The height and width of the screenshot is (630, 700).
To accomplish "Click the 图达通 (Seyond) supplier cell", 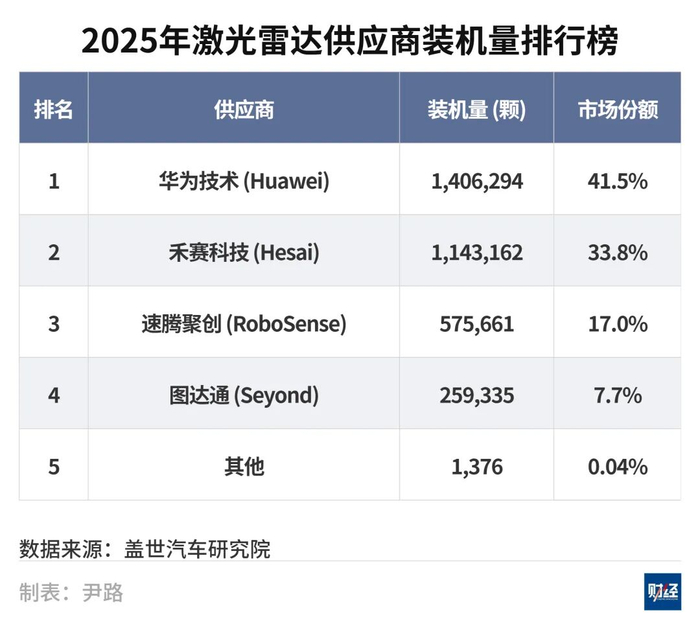I will (x=244, y=396).
